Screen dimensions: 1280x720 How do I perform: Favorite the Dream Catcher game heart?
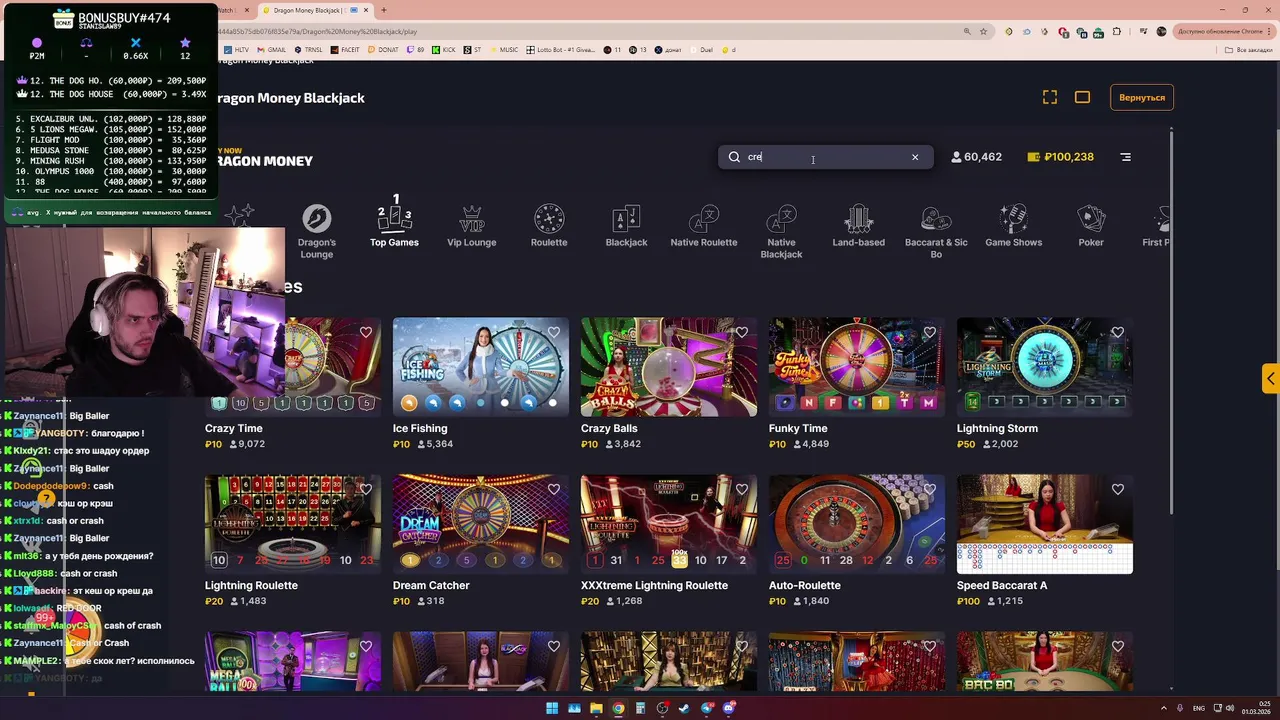click(x=554, y=489)
